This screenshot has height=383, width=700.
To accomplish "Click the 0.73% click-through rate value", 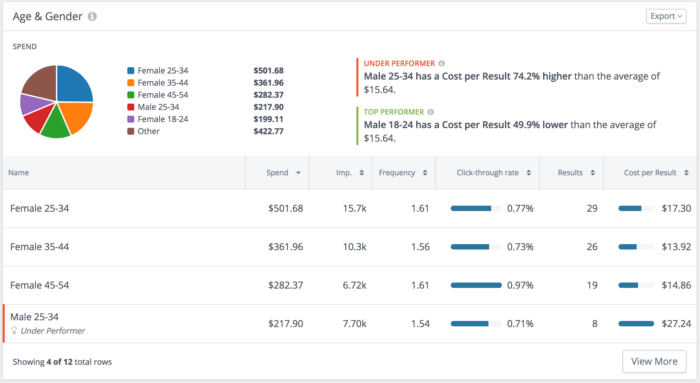I will pos(520,247).
